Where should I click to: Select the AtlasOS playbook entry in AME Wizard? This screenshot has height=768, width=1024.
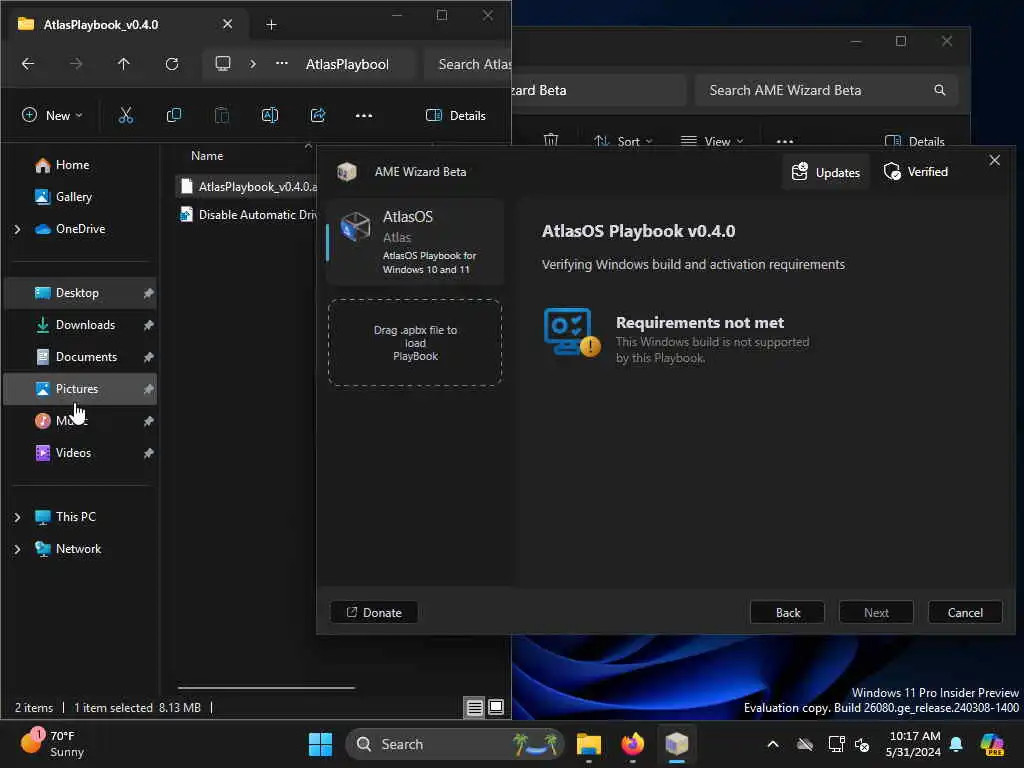click(415, 242)
